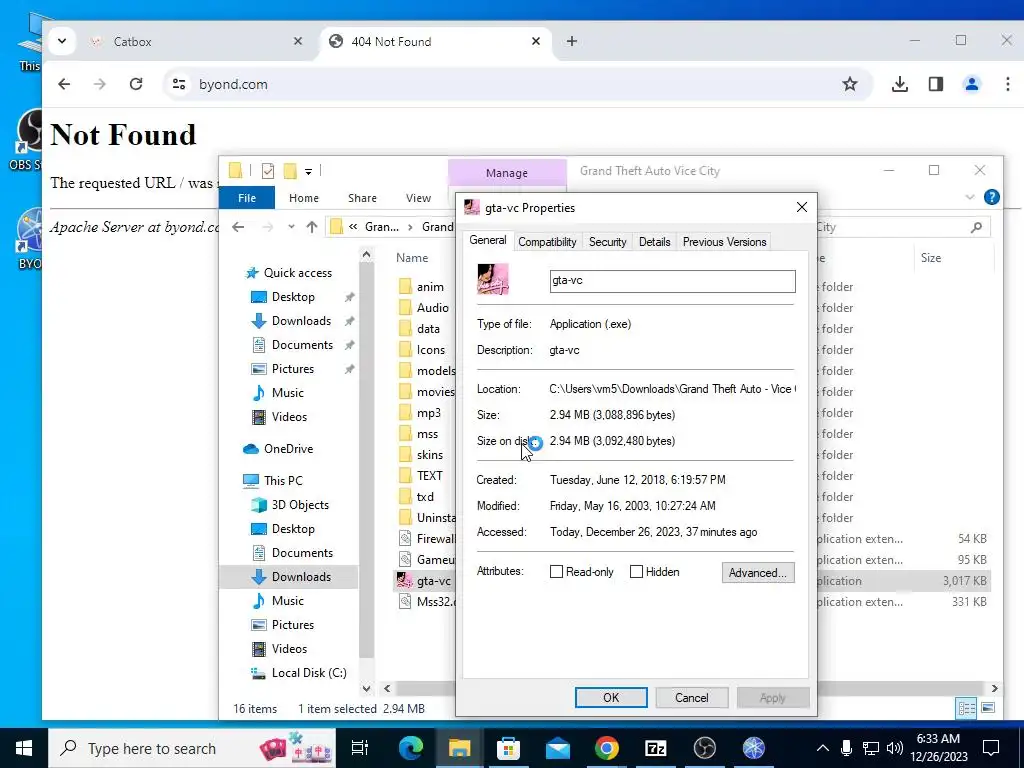
Task: Cancel the Properties dialog
Action: point(692,697)
